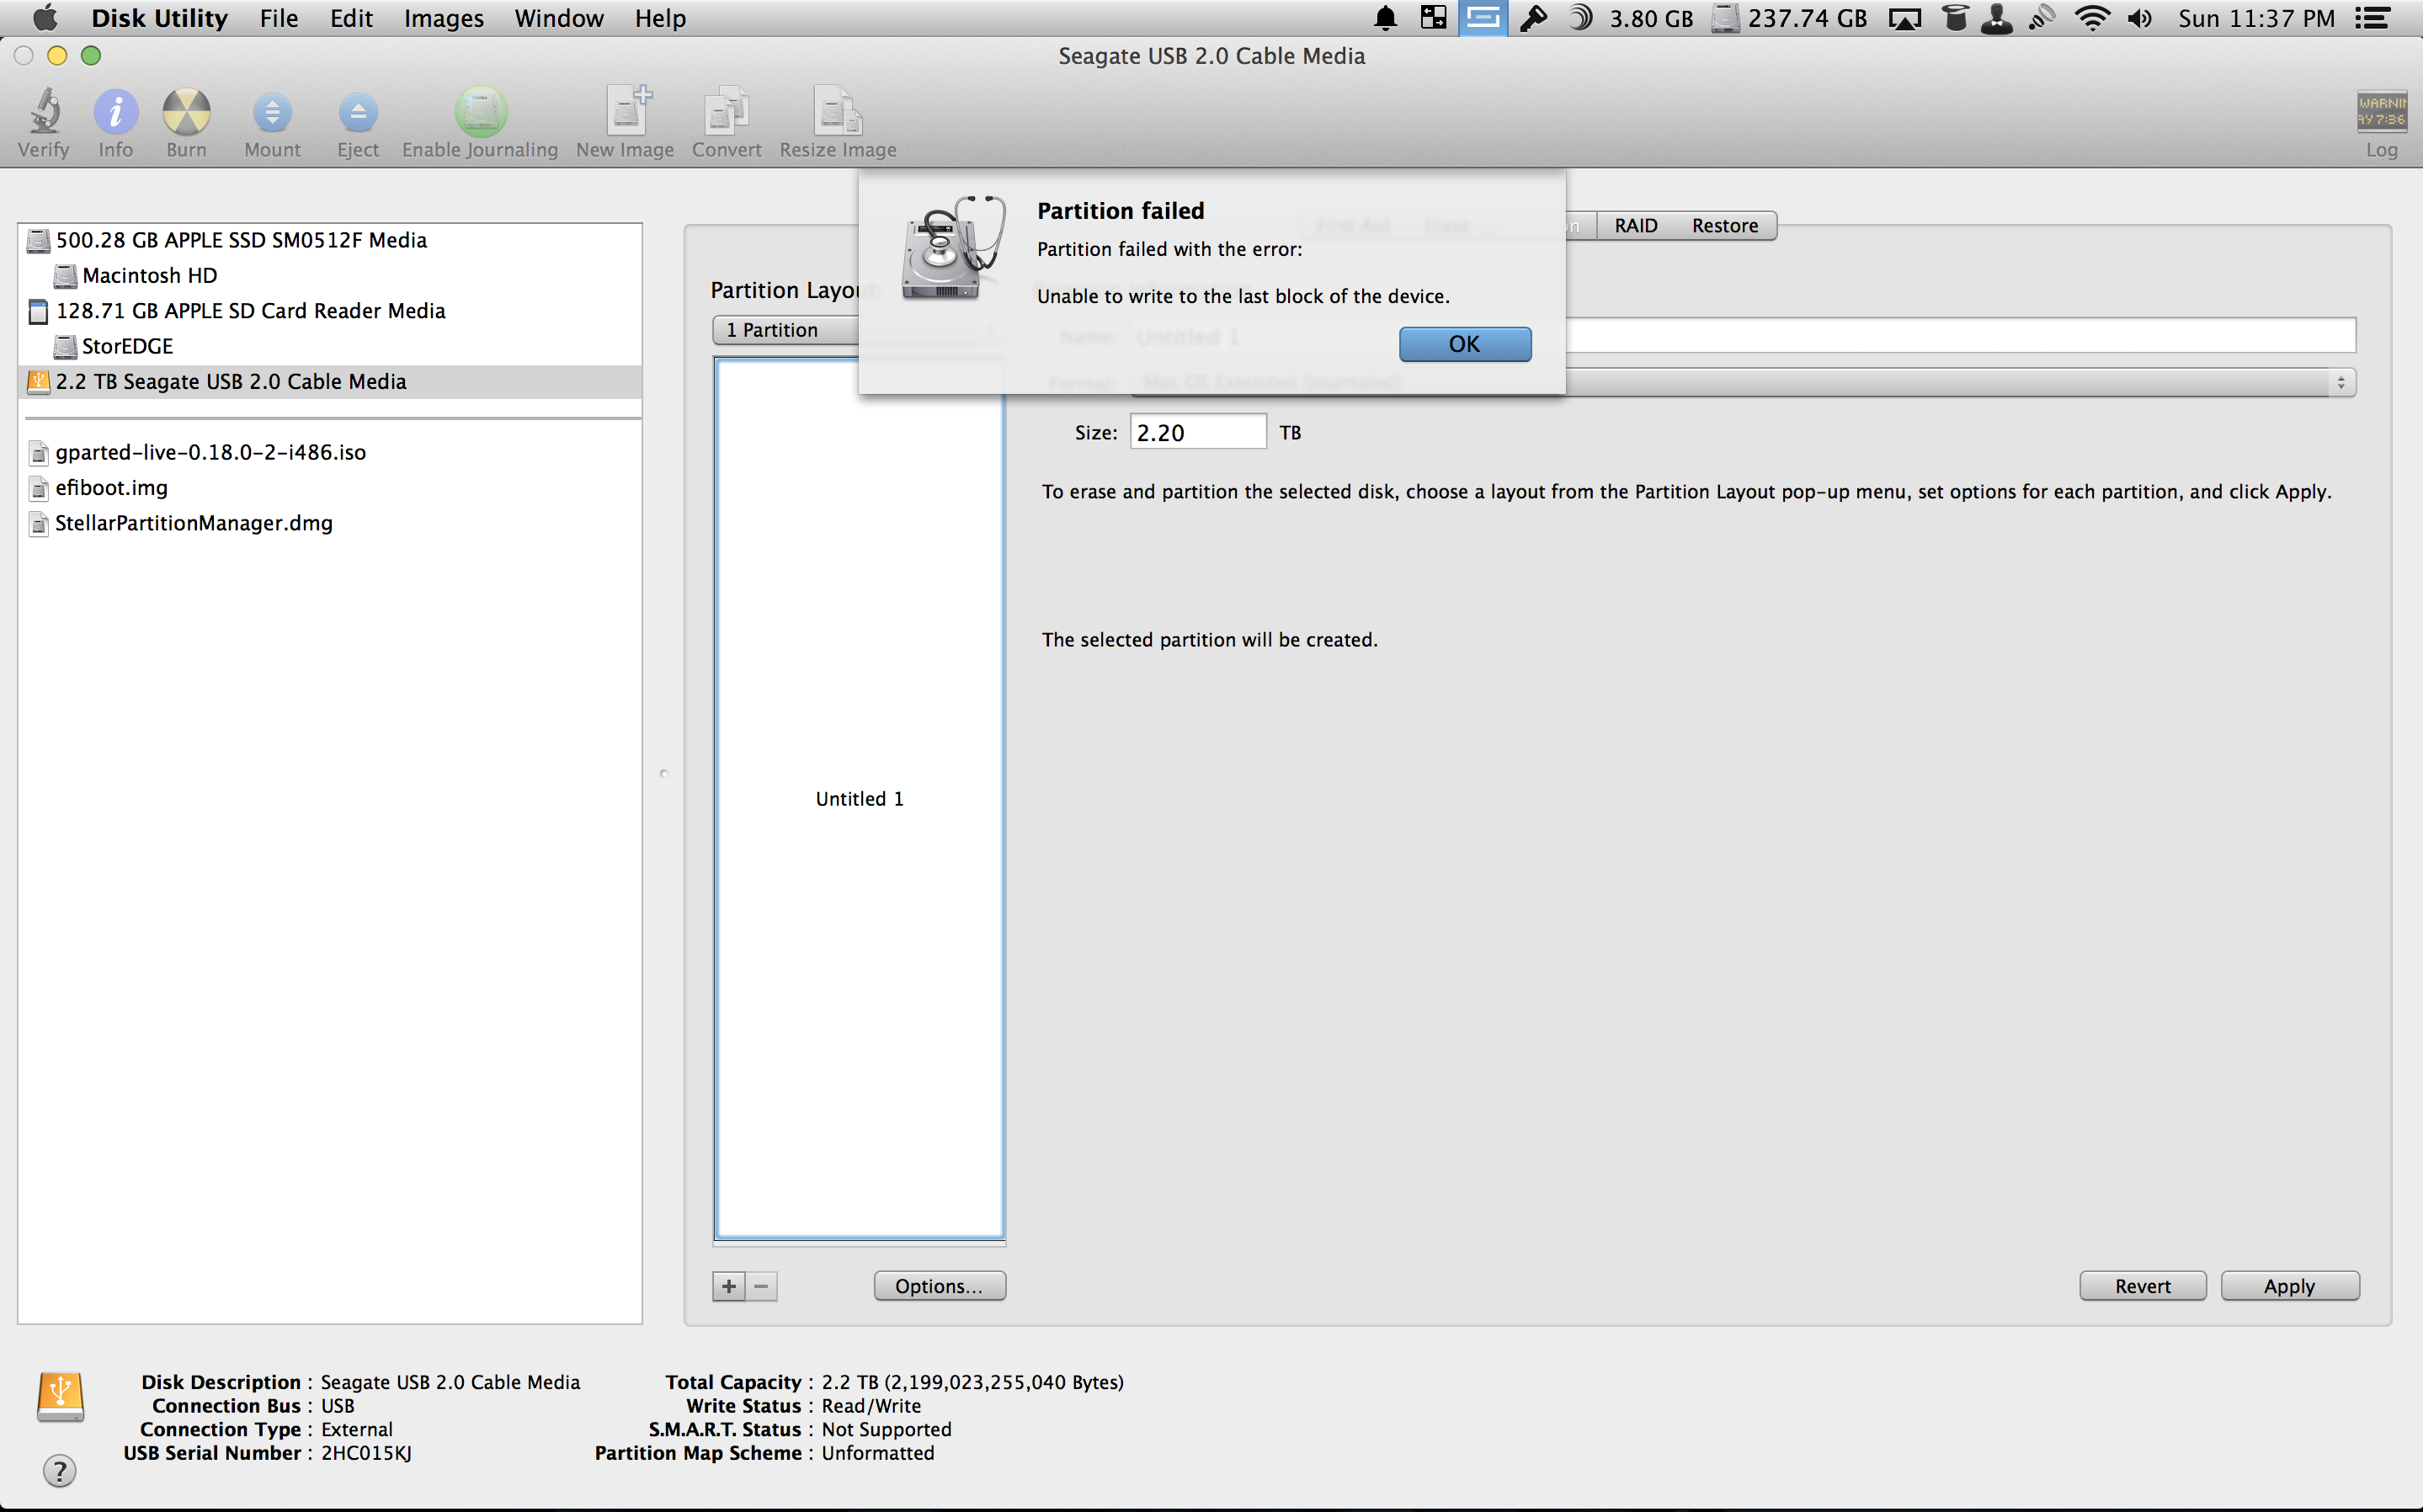The height and width of the screenshot is (1512, 2423).
Task: Click the Mount toolbar button
Action: click(272, 112)
